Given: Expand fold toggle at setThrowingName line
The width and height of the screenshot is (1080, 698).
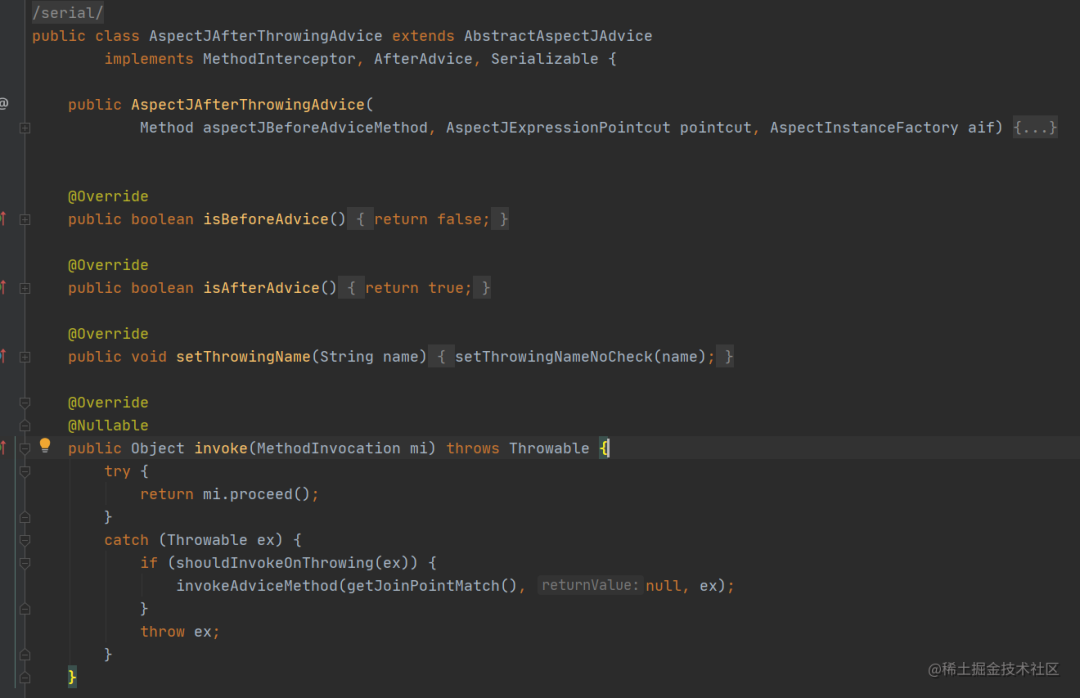Looking at the screenshot, I should click(x=25, y=357).
